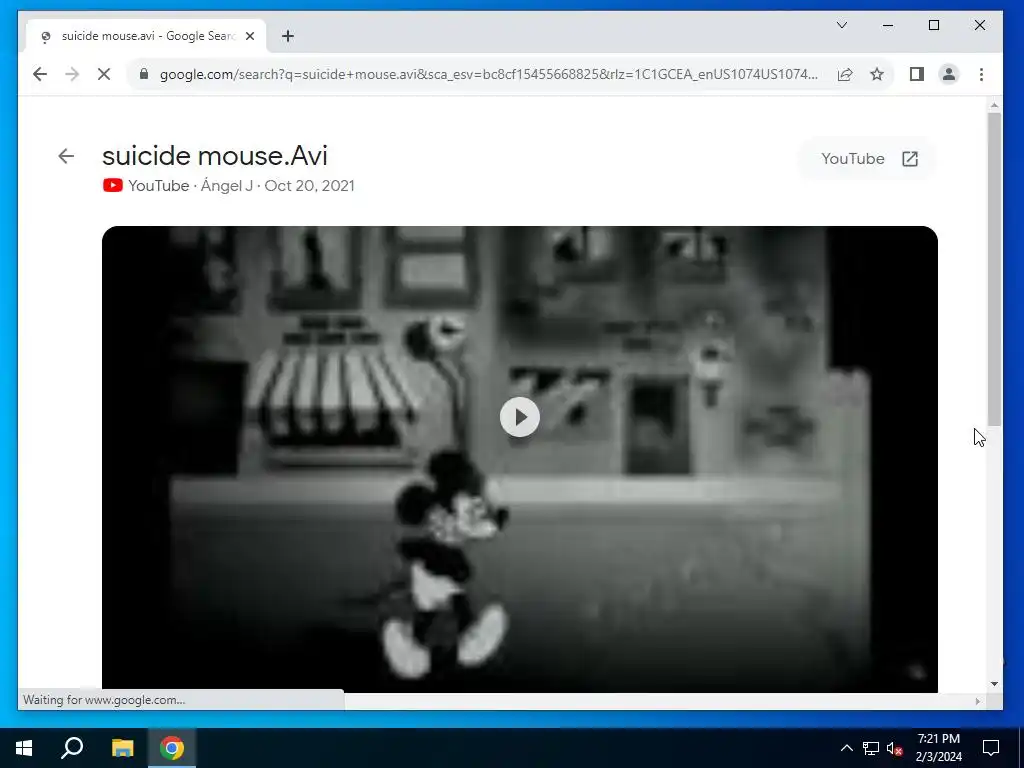Viewport: 1024px width, 768px height.
Task: Show hidden system tray icons
Action: 846,748
